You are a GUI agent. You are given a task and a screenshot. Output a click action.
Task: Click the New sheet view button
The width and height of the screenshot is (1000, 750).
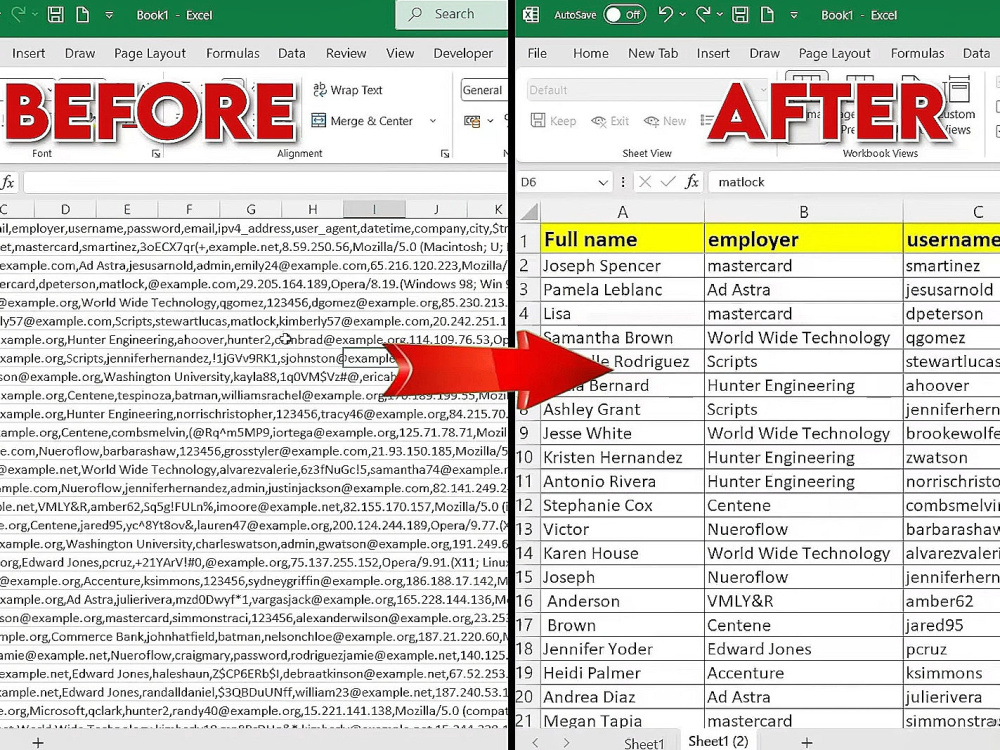pos(665,121)
